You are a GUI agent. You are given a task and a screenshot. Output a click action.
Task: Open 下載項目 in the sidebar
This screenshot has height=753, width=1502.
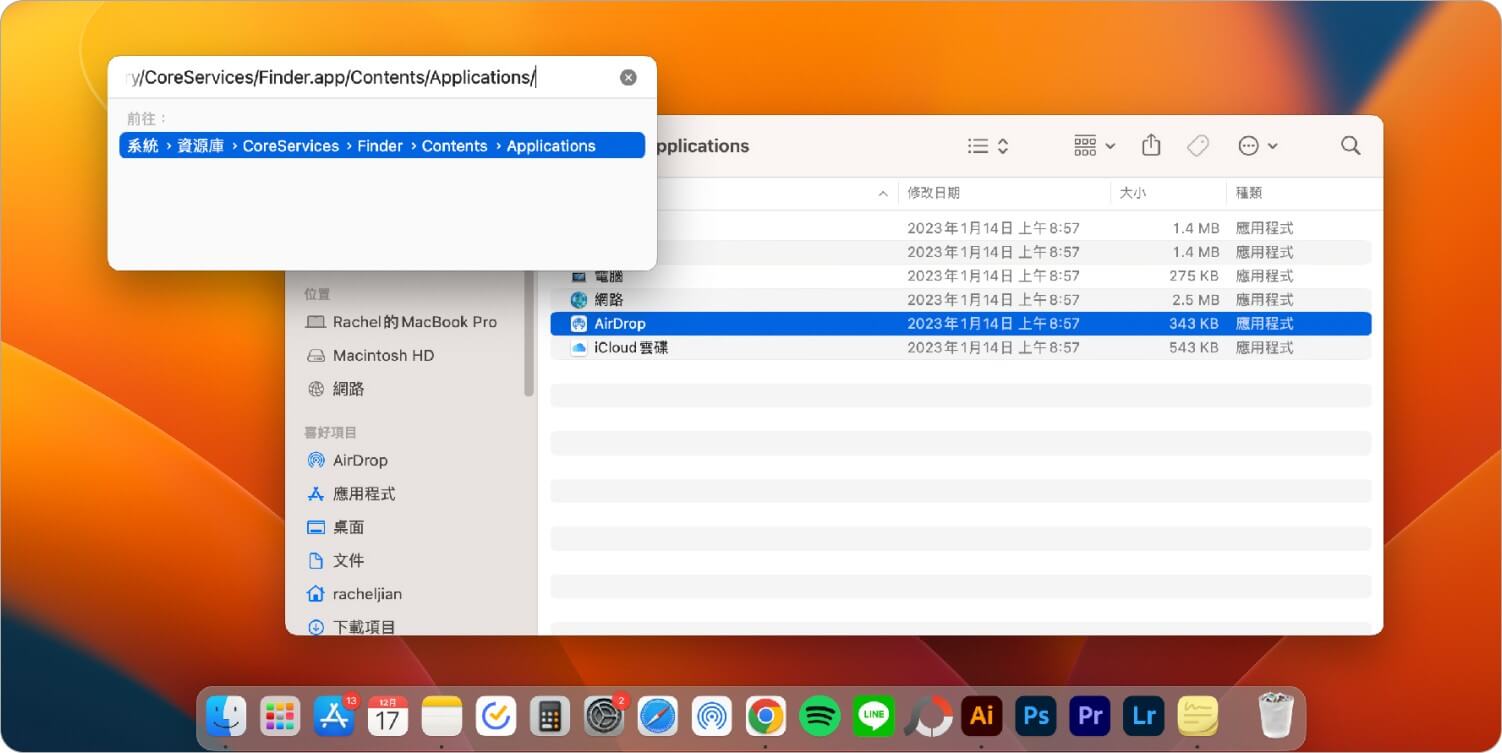pos(351,627)
